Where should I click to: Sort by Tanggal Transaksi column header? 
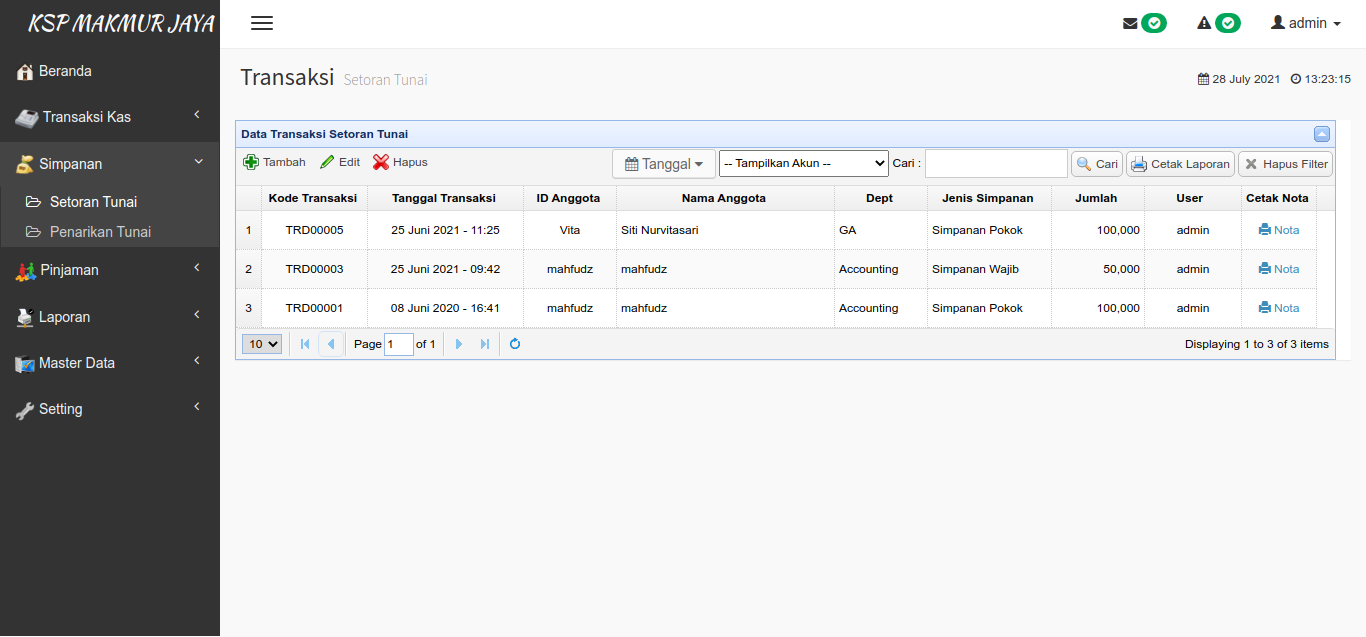point(445,198)
